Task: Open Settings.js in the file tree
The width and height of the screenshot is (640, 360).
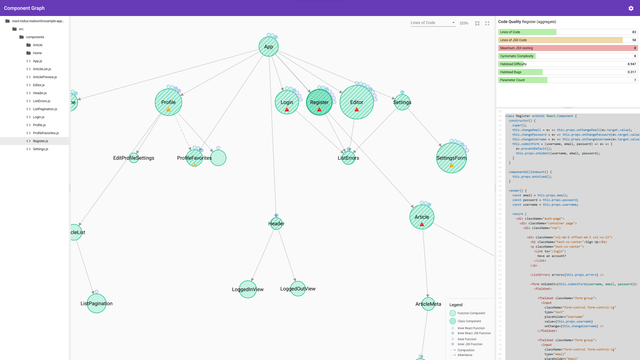Action: (37, 149)
